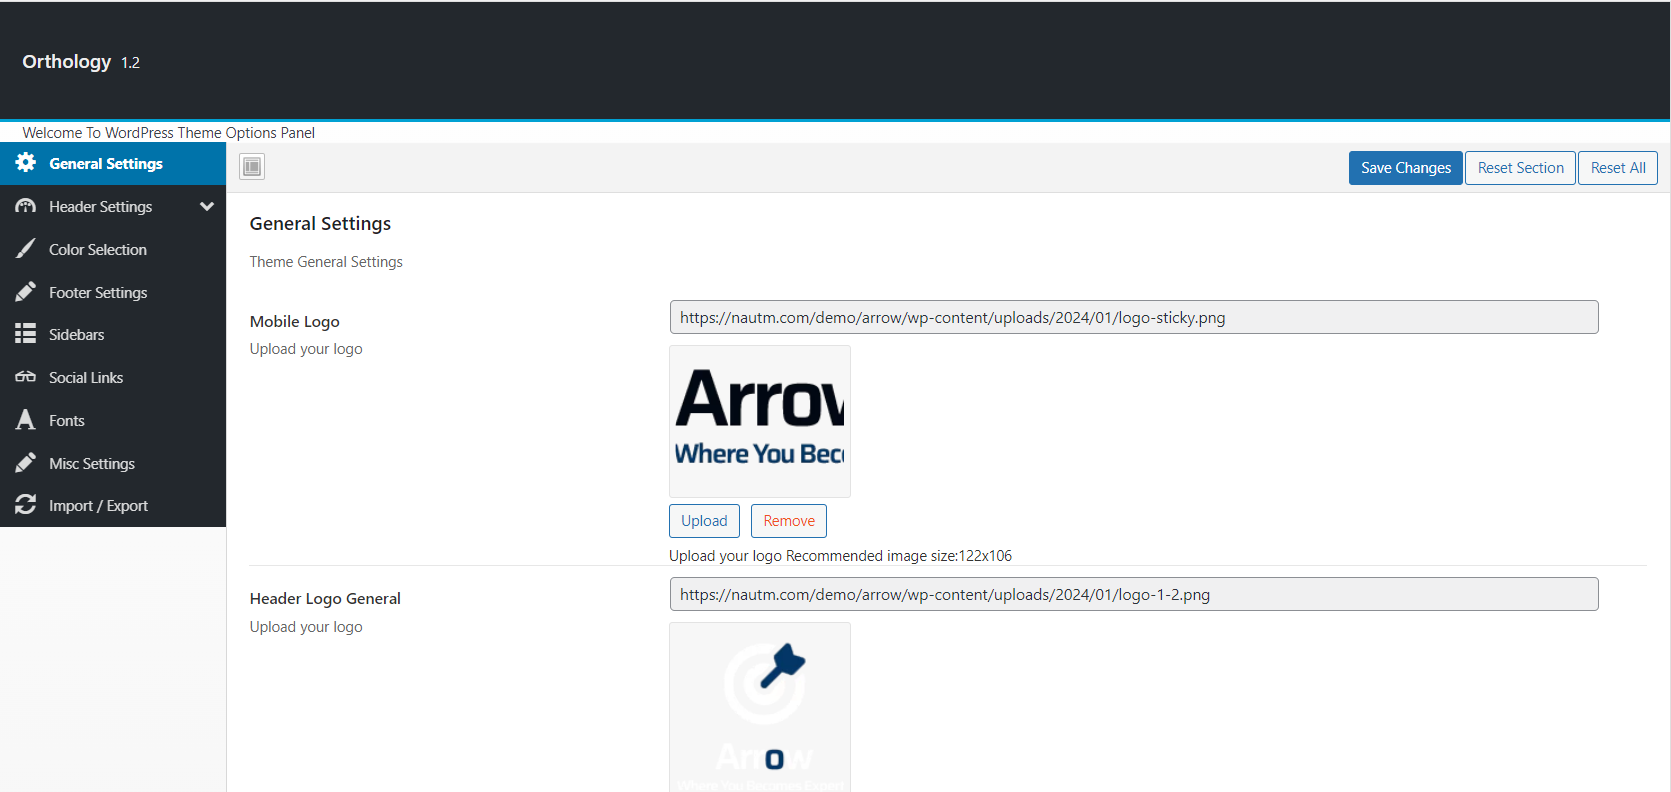This screenshot has height=792, width=1671.
Task: Open the Sidebars settings section
Action: coord(77,335)
